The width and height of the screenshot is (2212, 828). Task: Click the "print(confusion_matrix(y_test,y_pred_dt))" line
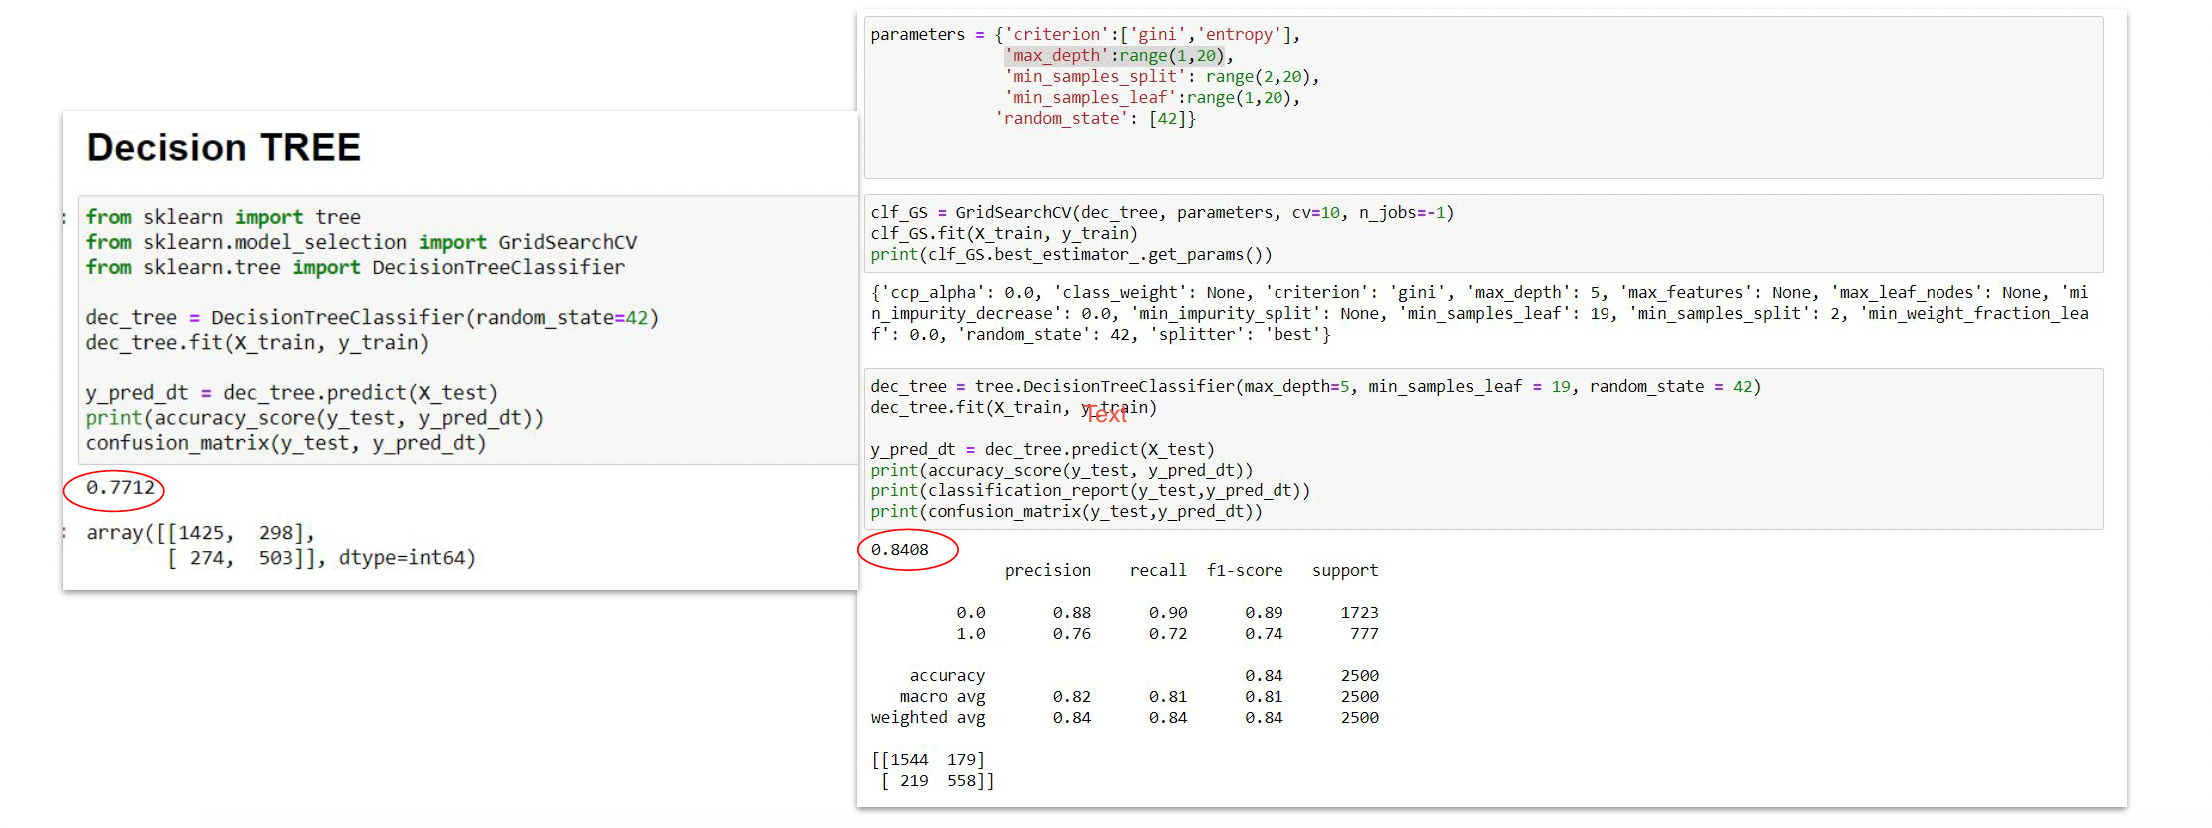click(1066, 512)
